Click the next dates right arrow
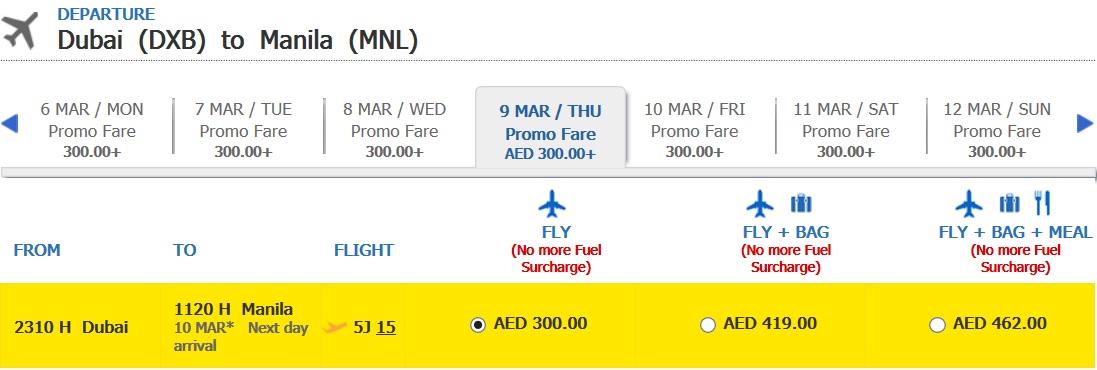The width and height of the screenshot is (1097, 370). [1084, 124]
